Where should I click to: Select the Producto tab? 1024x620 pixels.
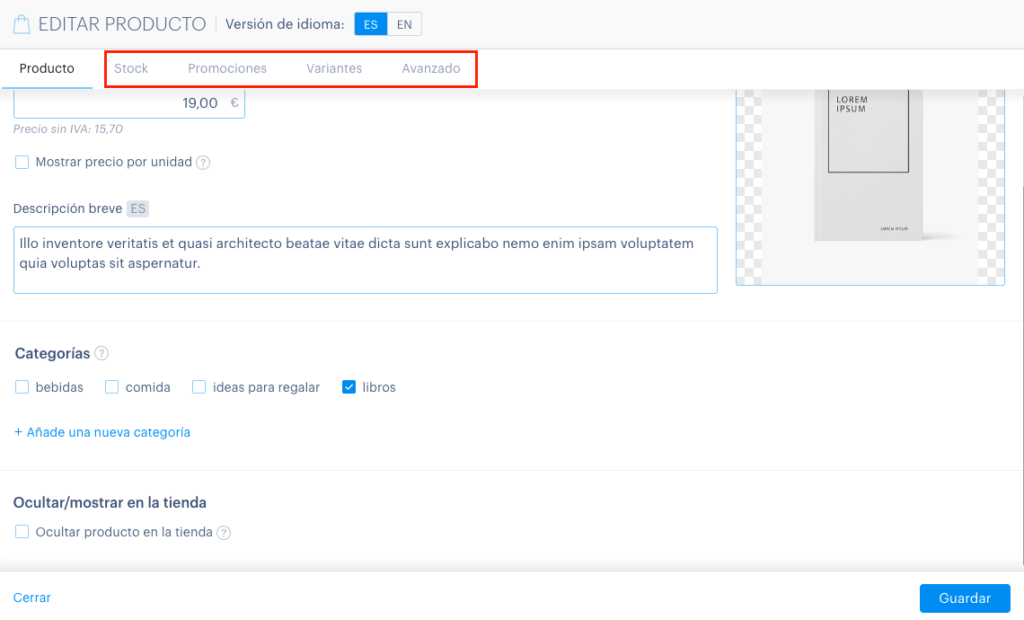point(47,69)
